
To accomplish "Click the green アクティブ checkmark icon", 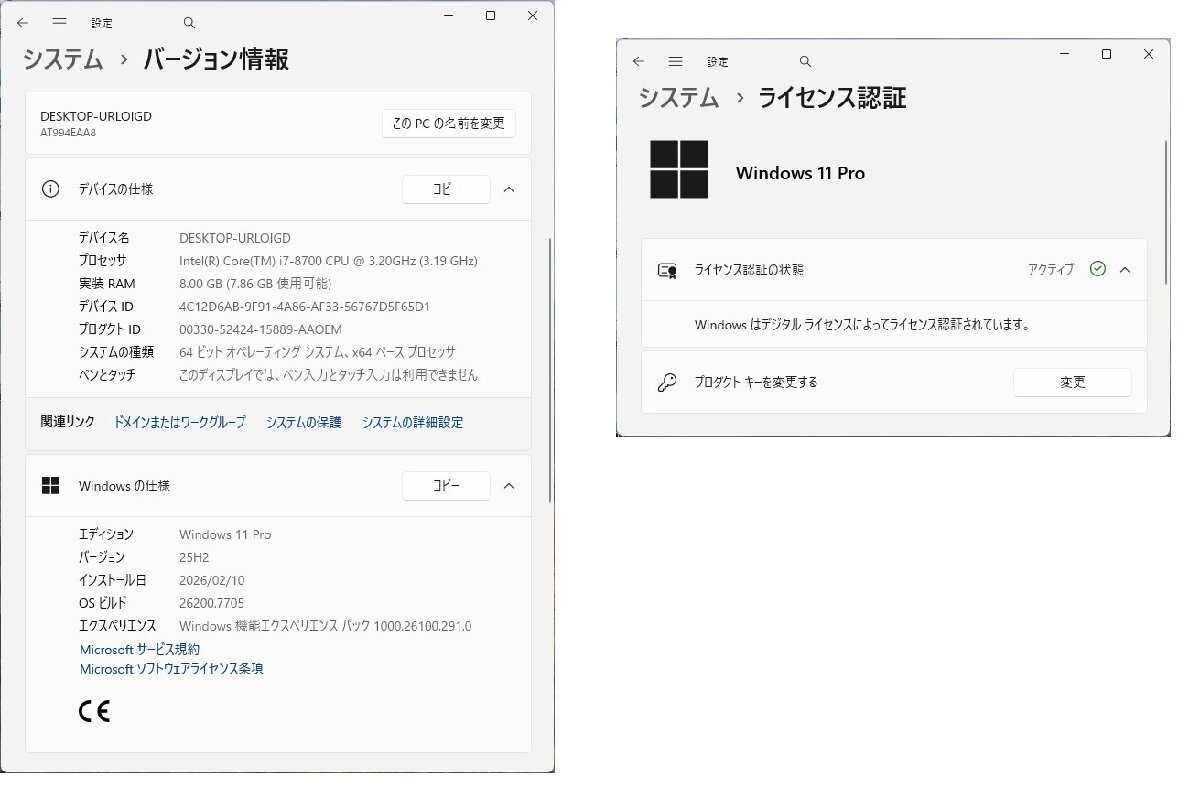I will tap(1097, 269).
